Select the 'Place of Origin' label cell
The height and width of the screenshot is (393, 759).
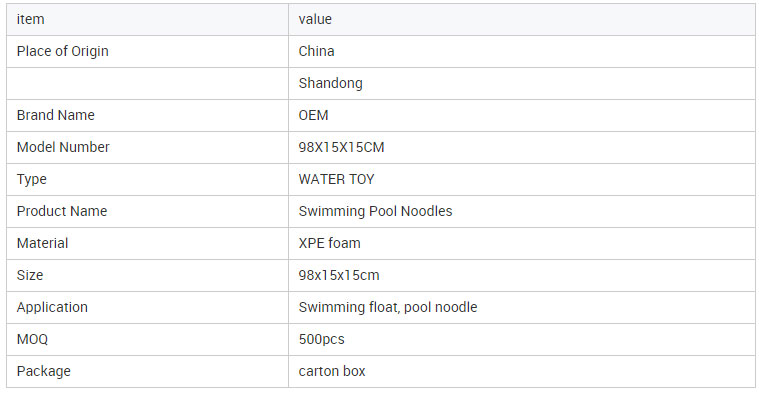pos(147,51)
